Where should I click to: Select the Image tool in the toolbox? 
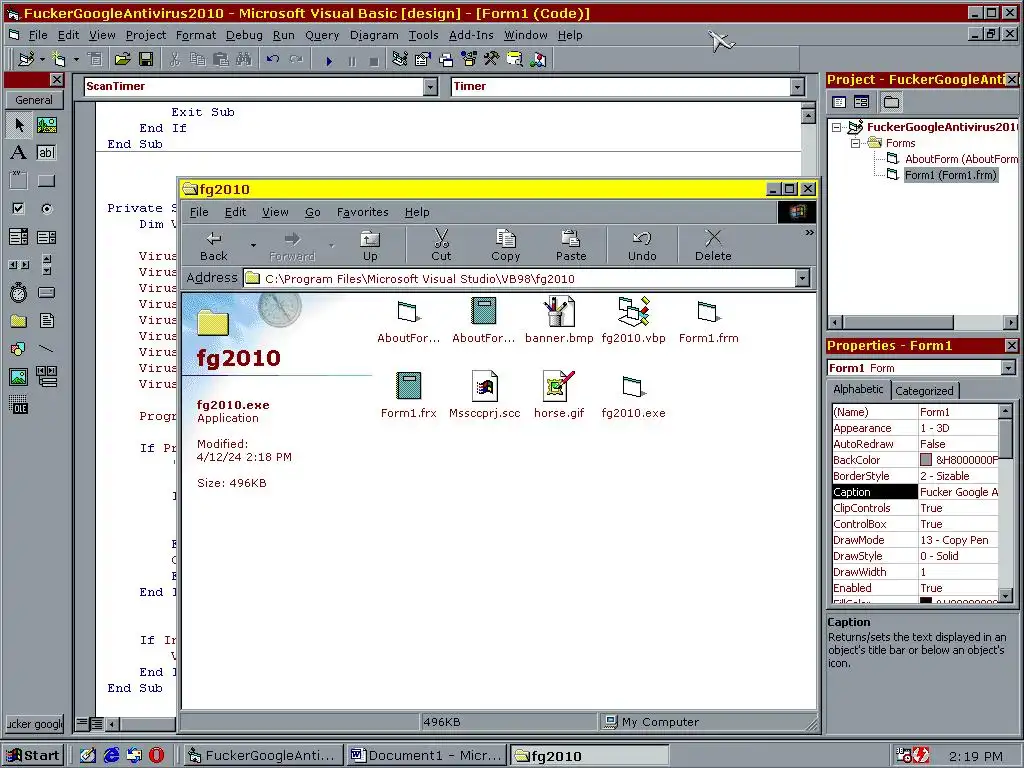coord(19,377)
